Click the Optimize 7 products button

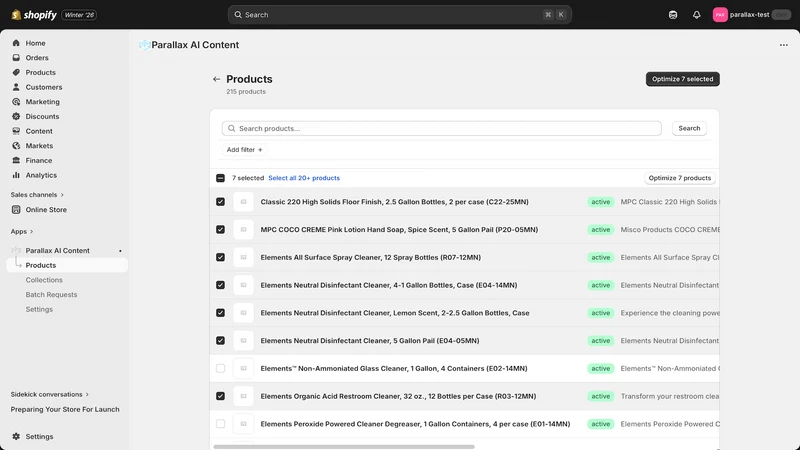coord(680,178)
